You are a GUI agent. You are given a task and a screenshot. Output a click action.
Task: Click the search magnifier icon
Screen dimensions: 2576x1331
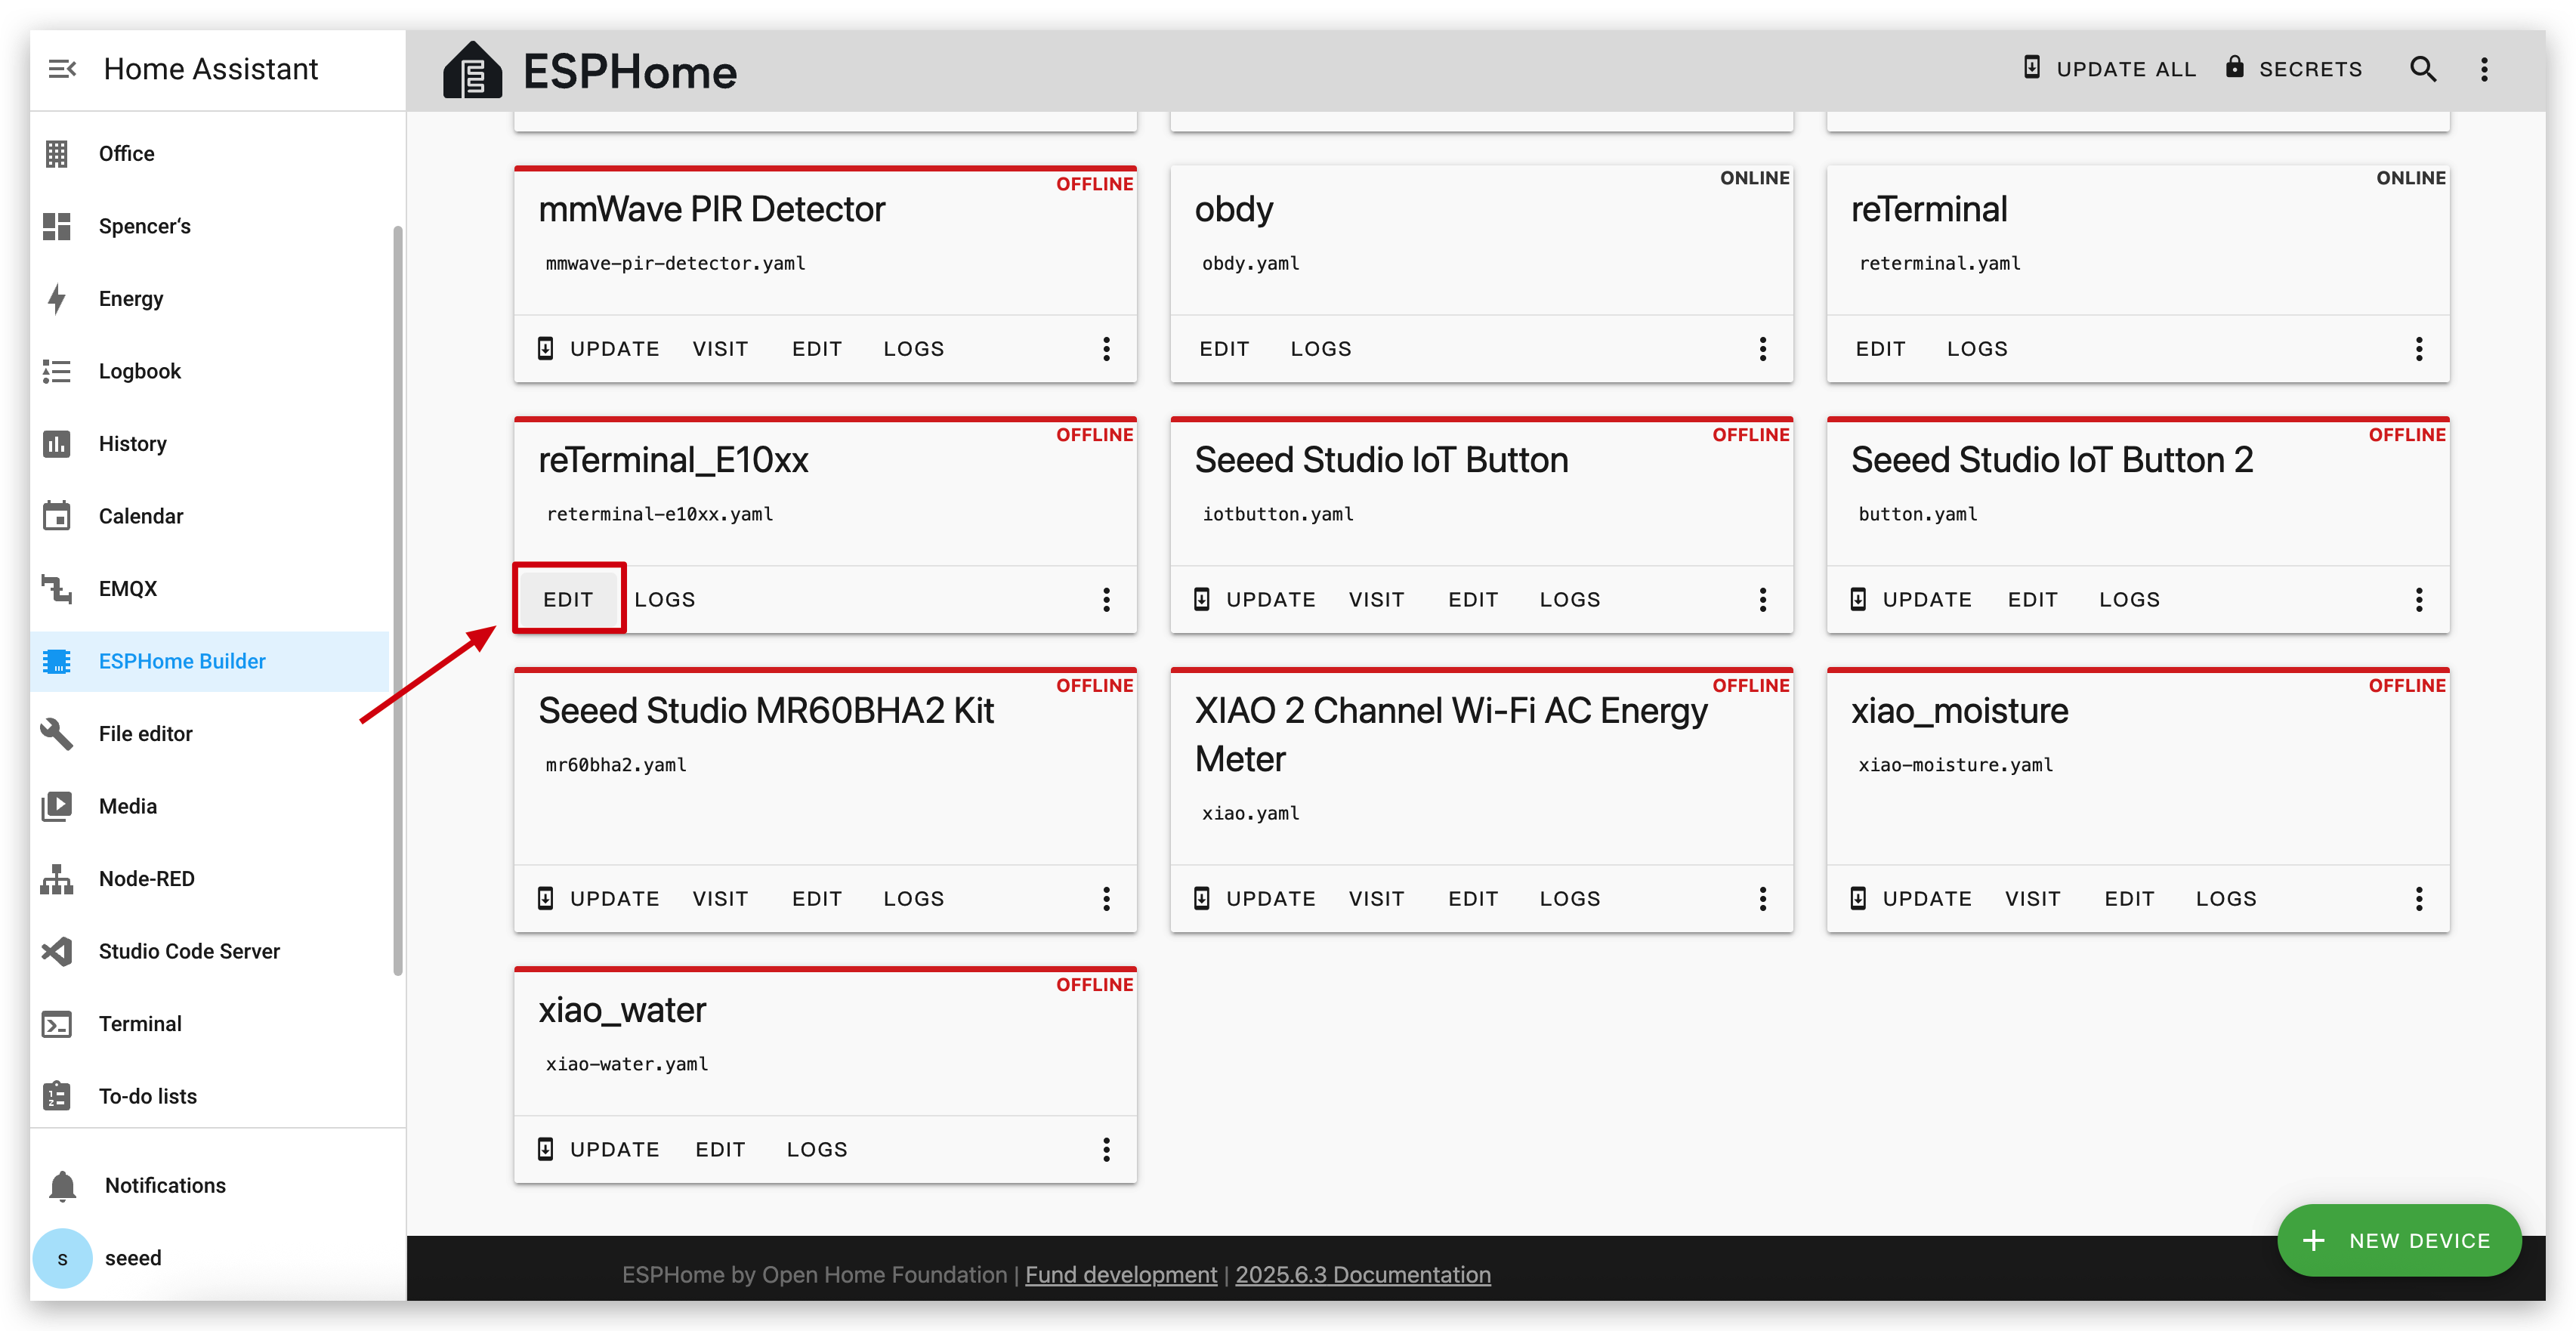pyautogui.click(x=2421, y=69)
